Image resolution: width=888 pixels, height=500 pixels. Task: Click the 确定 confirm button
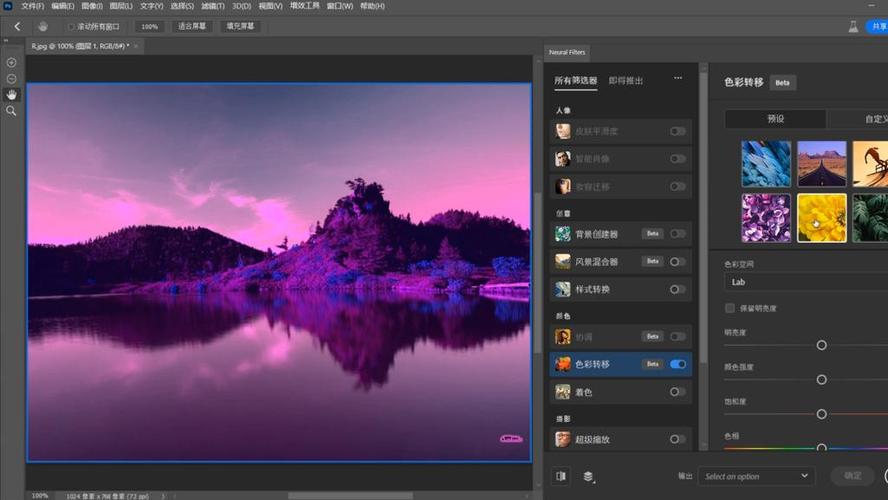coord(852,476)
